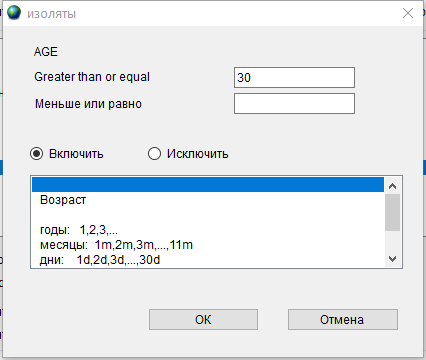Click the list scrollbar thumb
This screenshot has width=426, height=360.
pos(393,212)
